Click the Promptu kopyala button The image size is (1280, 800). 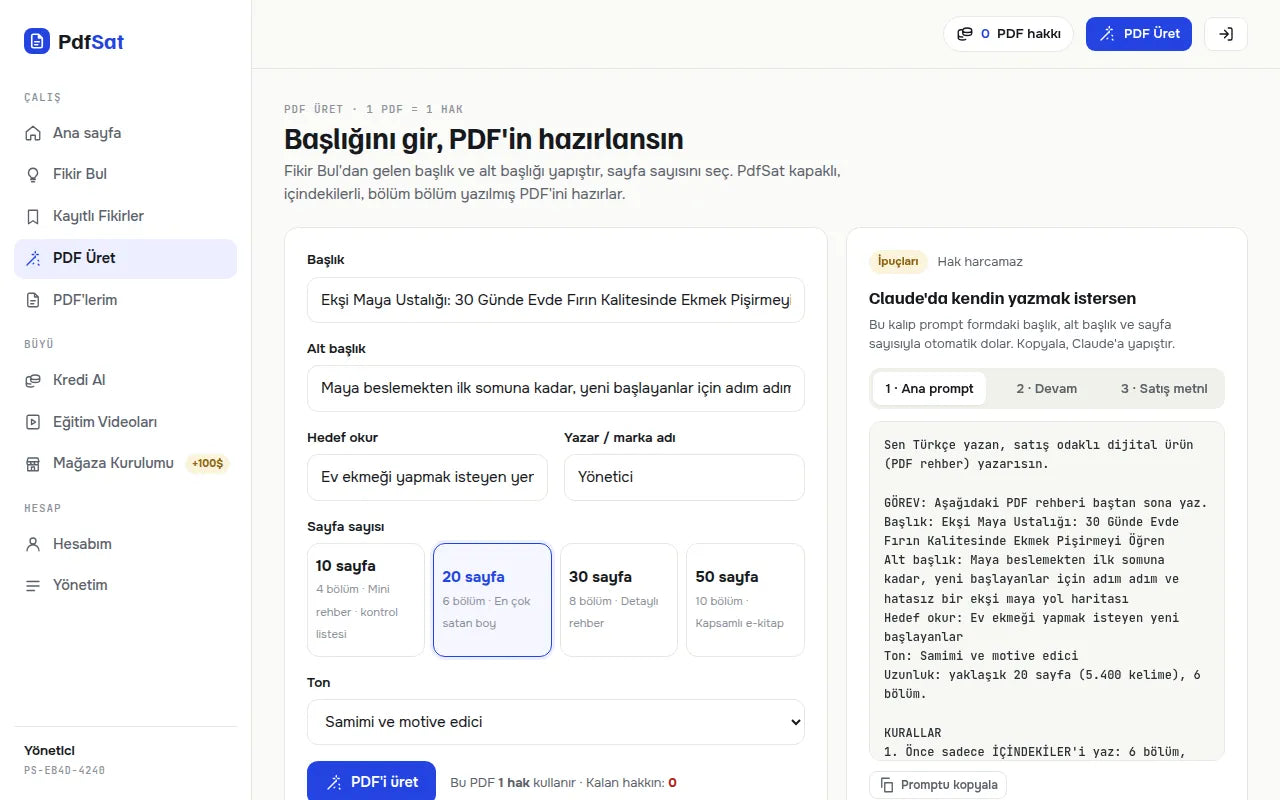click(x=938, y=785)
